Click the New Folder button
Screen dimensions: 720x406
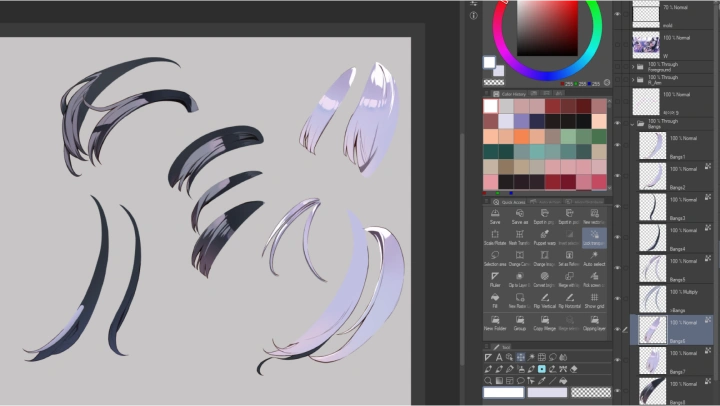pos(495,323)
